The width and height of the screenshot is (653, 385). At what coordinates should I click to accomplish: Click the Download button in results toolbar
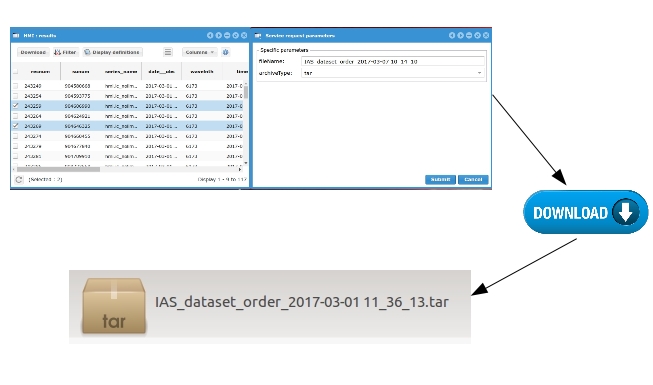click(33, 52)
